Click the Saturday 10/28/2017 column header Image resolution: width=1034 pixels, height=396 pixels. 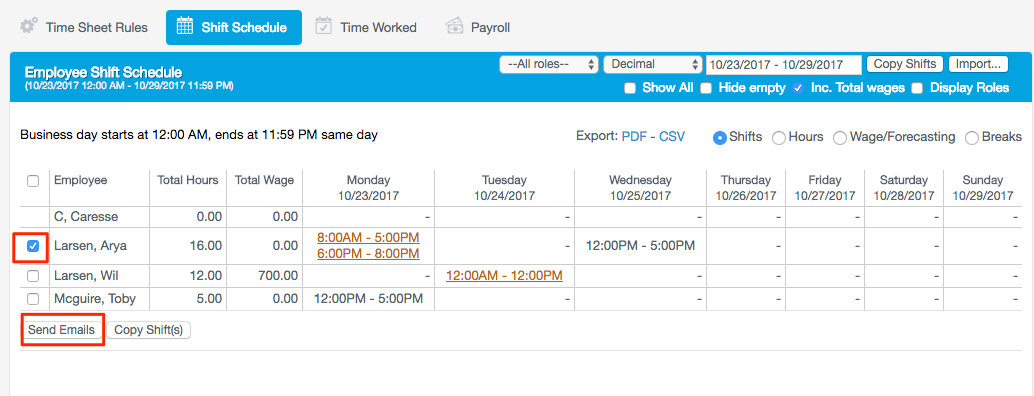904,188
